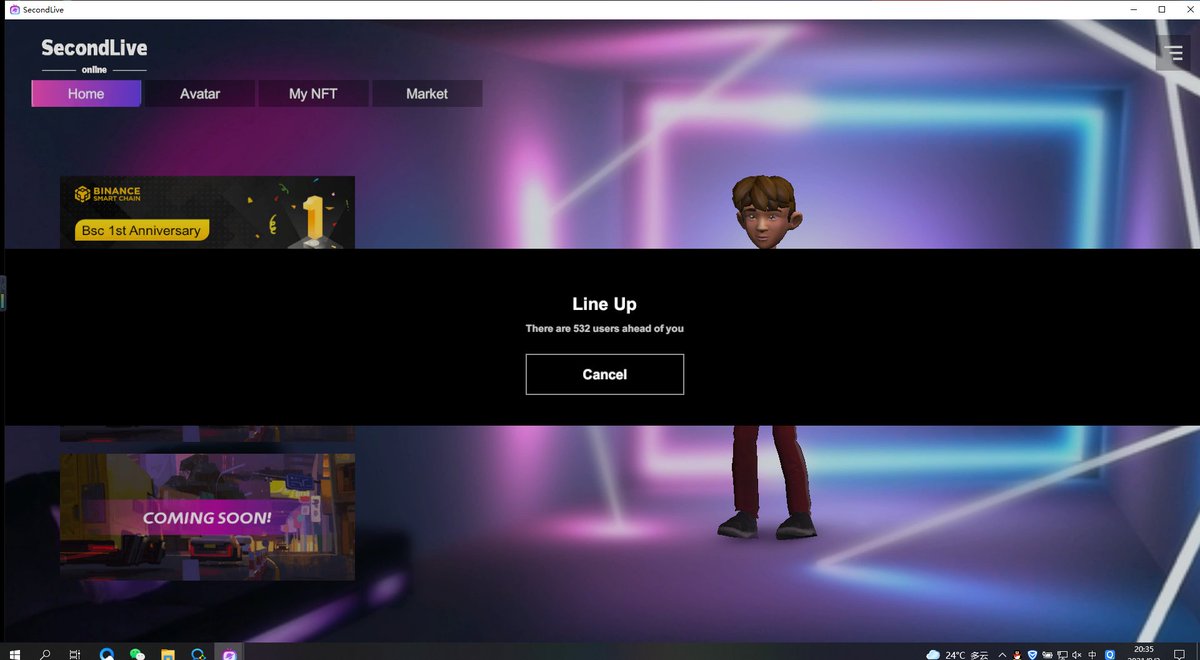Toggle the Chinese input method indicator

coord(1092,655)
